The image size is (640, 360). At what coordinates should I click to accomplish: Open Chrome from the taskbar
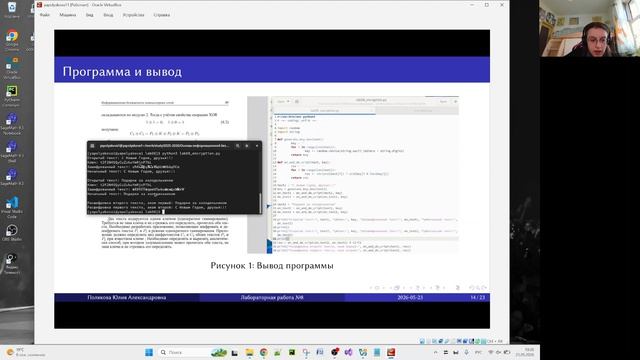(264, 352)
